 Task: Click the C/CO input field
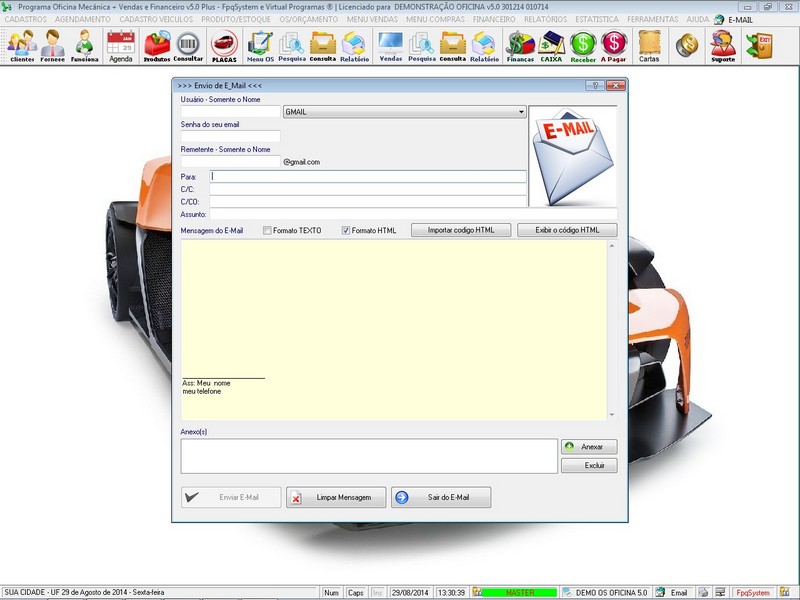point(368,202)
